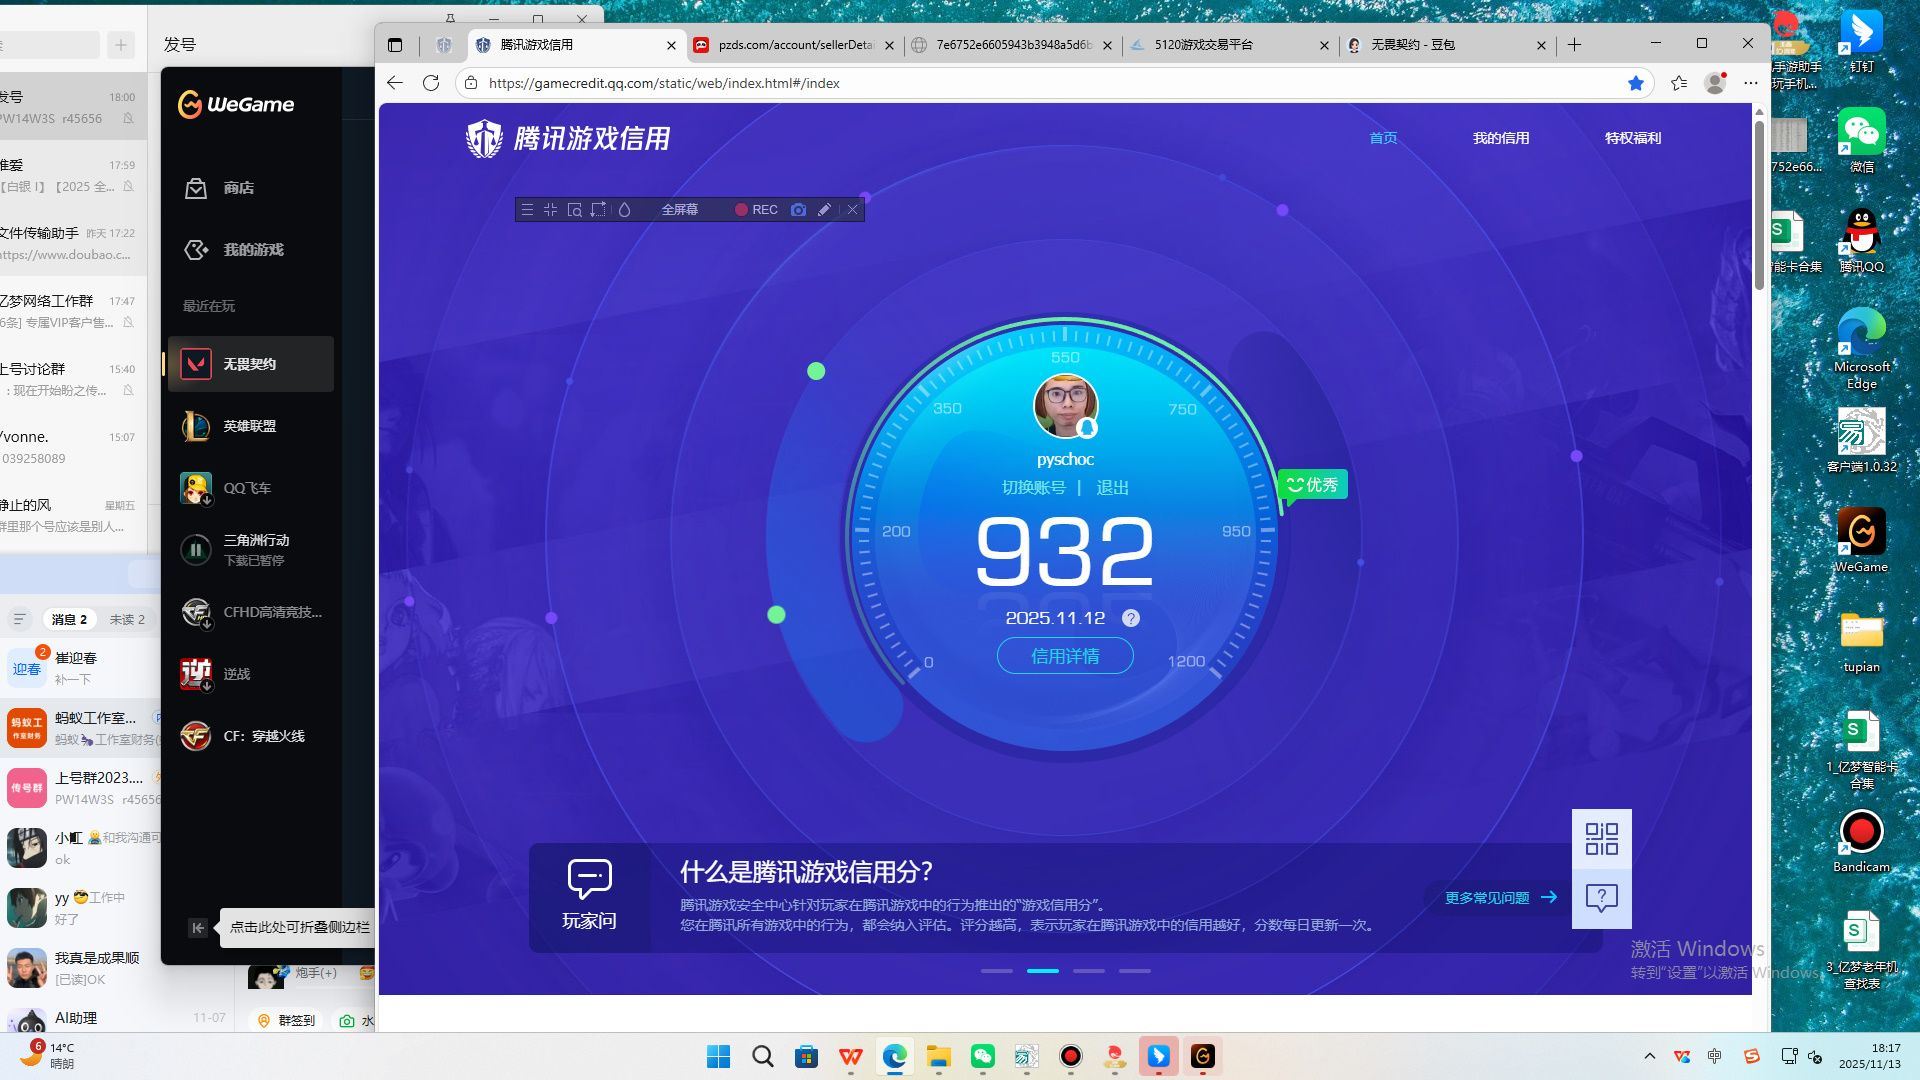Select the second carousel dot indicator
Viewport: 1920px width, 1080px height.
pyautogui.click(x=1043, y=970)
